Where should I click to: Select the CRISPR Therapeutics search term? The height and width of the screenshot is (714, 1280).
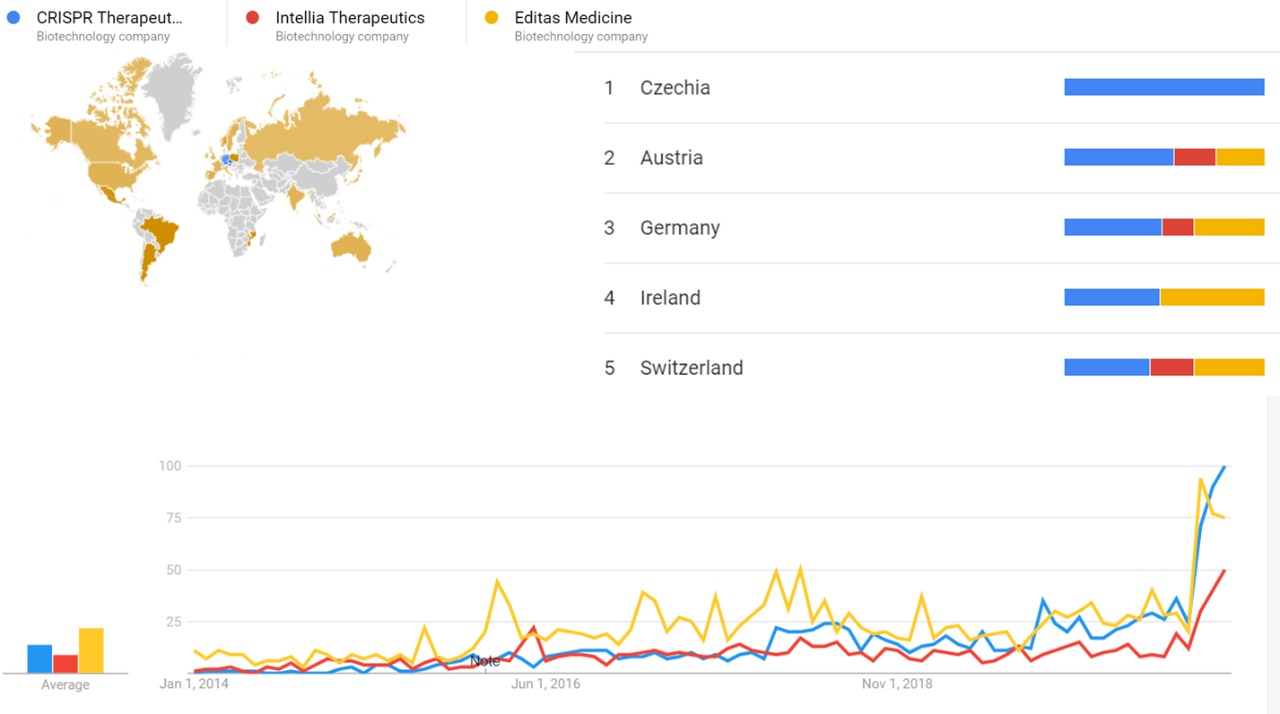(x=110, y=18)
